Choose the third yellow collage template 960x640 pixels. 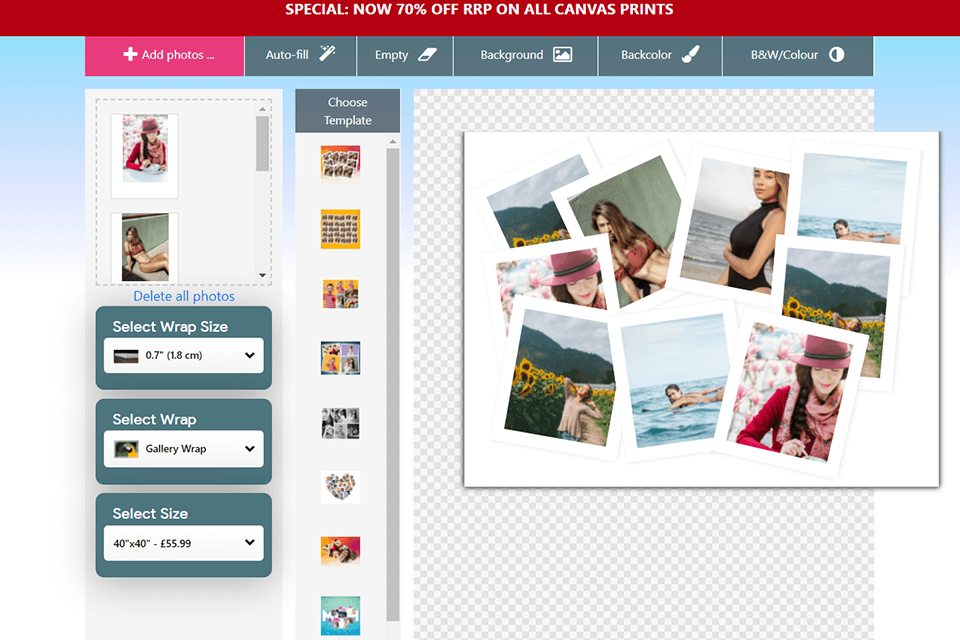pyautogui.click(x=340, y=294)
